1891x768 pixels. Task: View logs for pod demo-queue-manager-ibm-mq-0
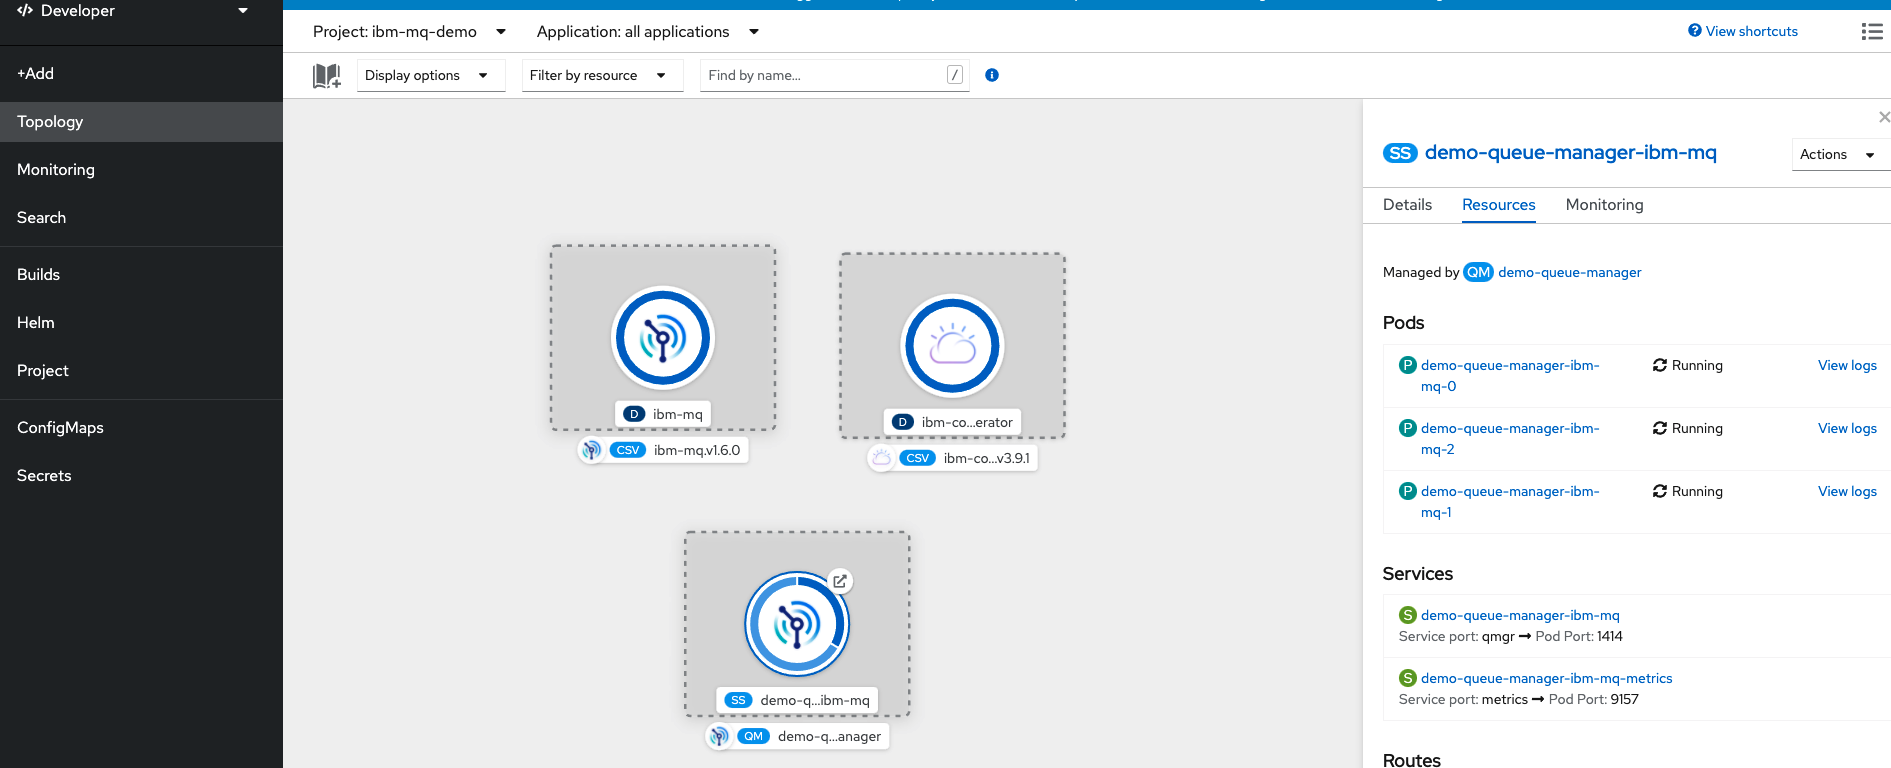coord(1846,366)
